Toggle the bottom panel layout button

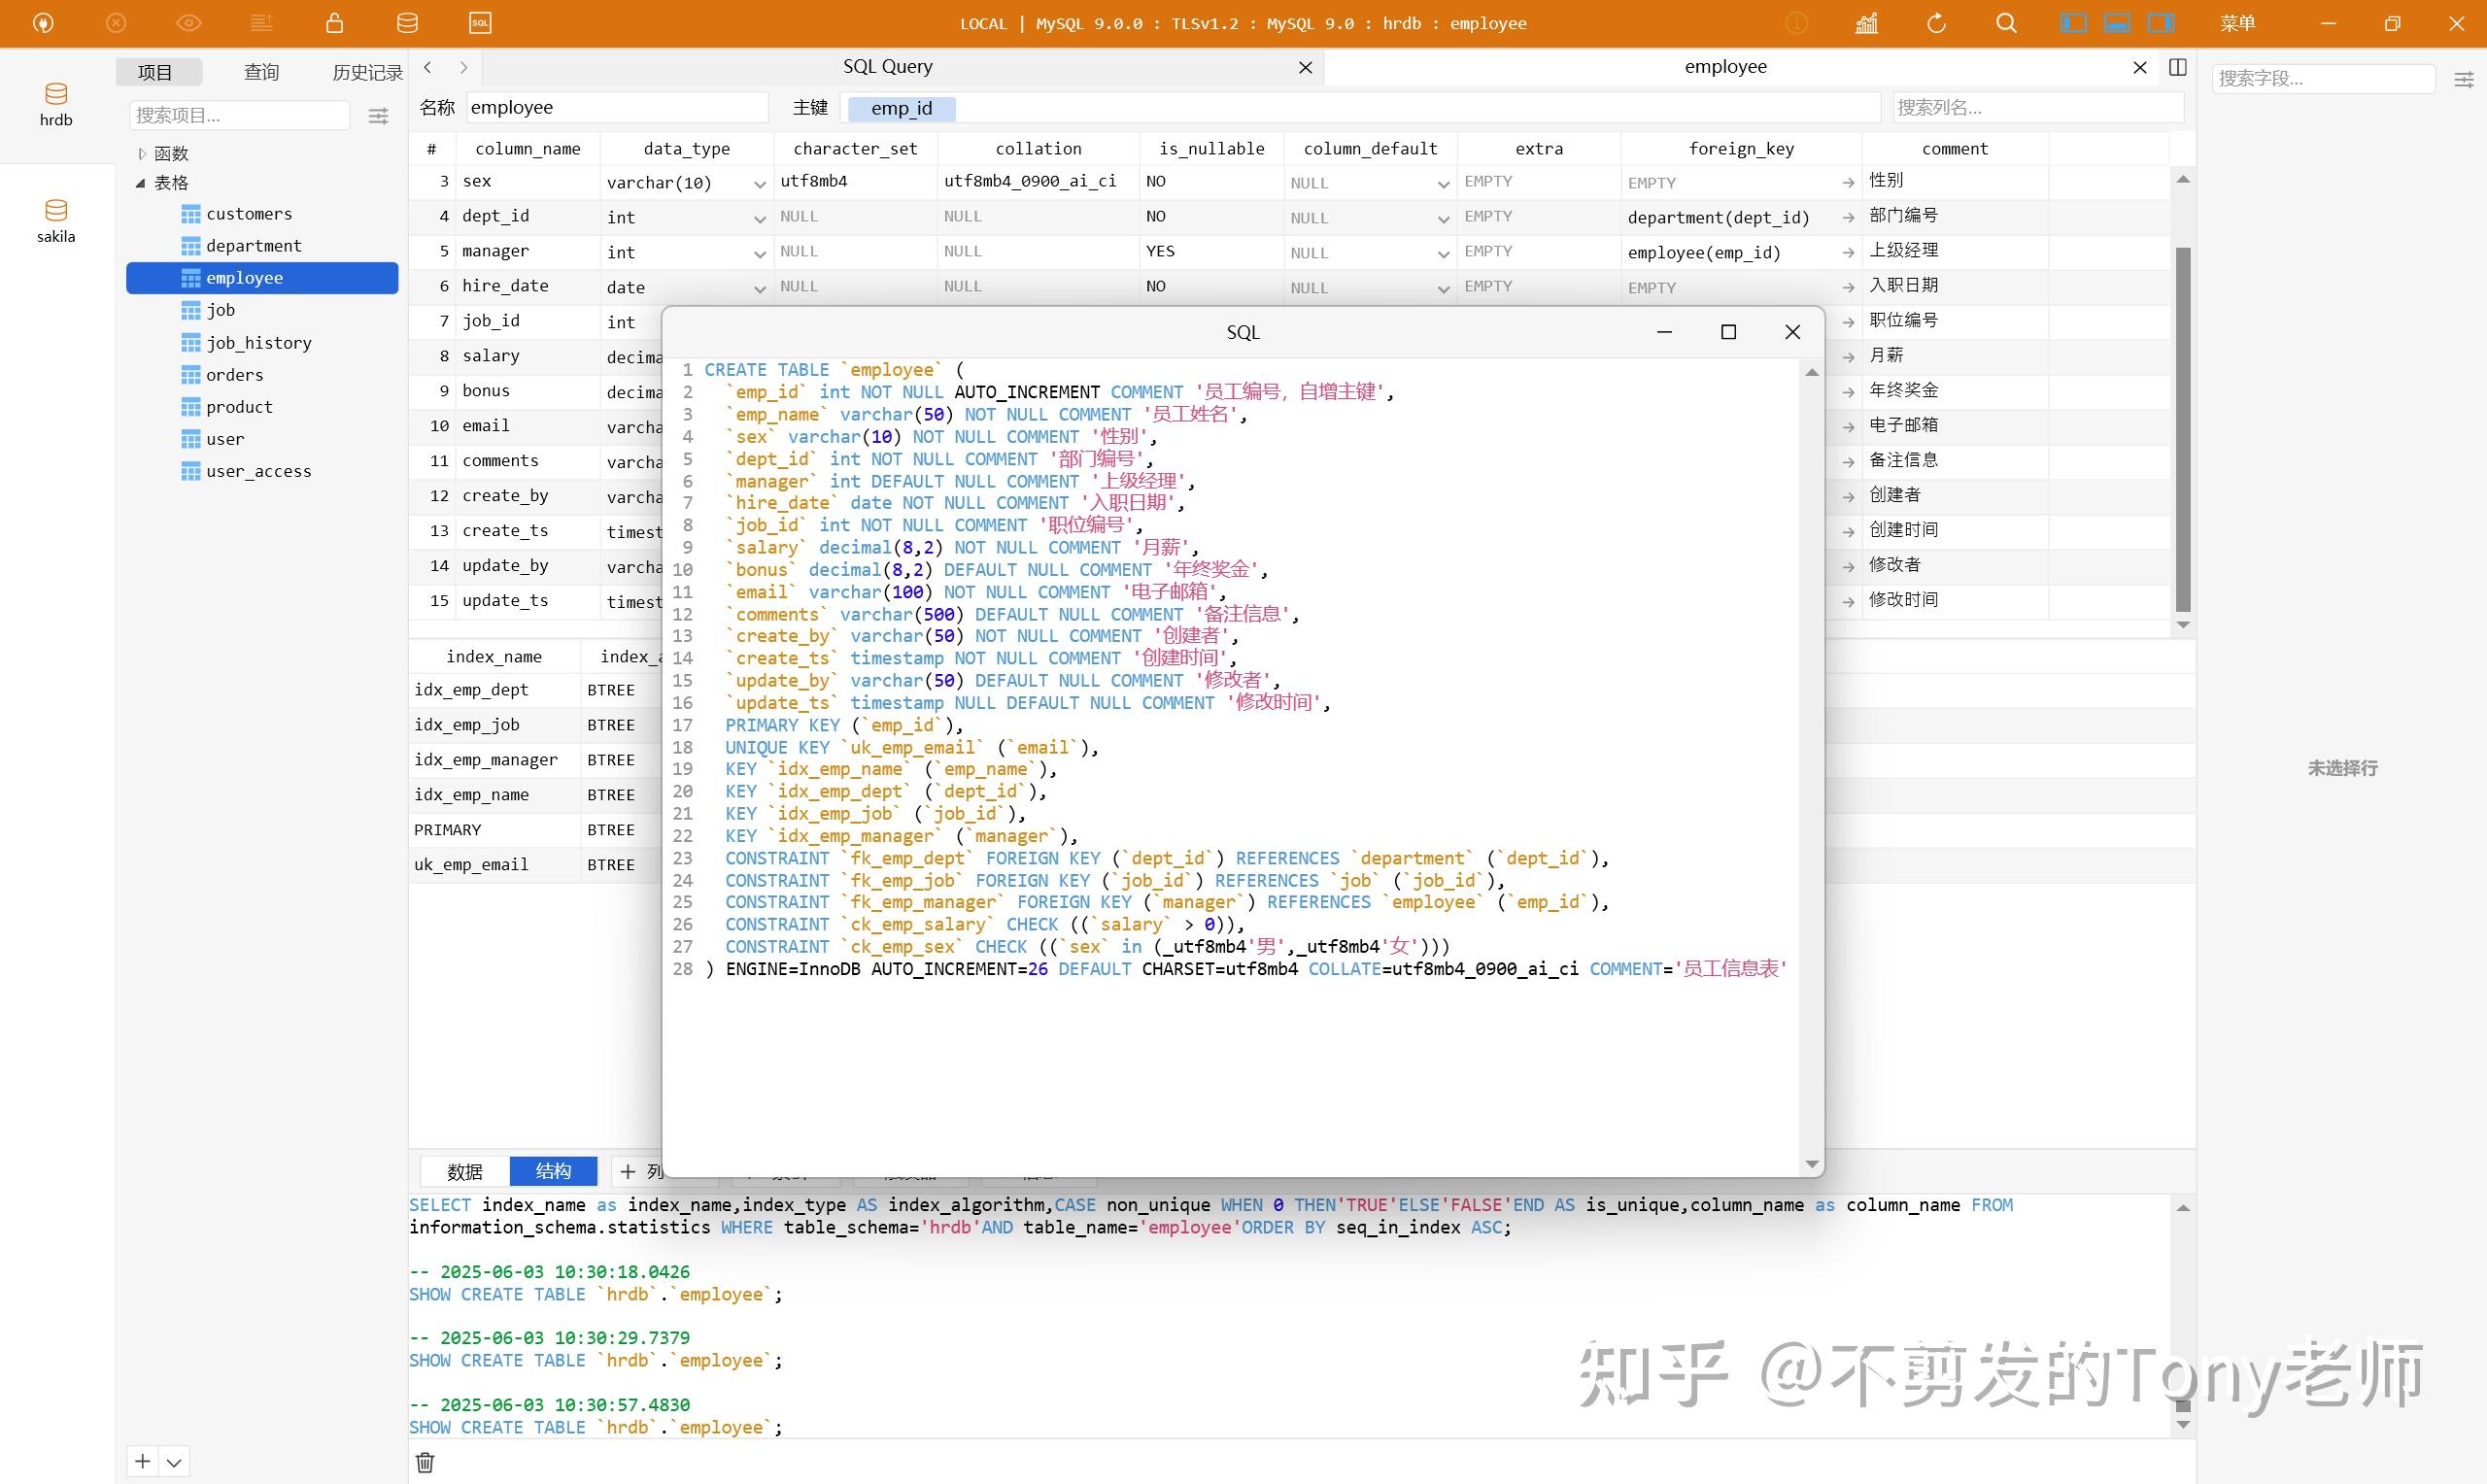tap(2115, 22)
